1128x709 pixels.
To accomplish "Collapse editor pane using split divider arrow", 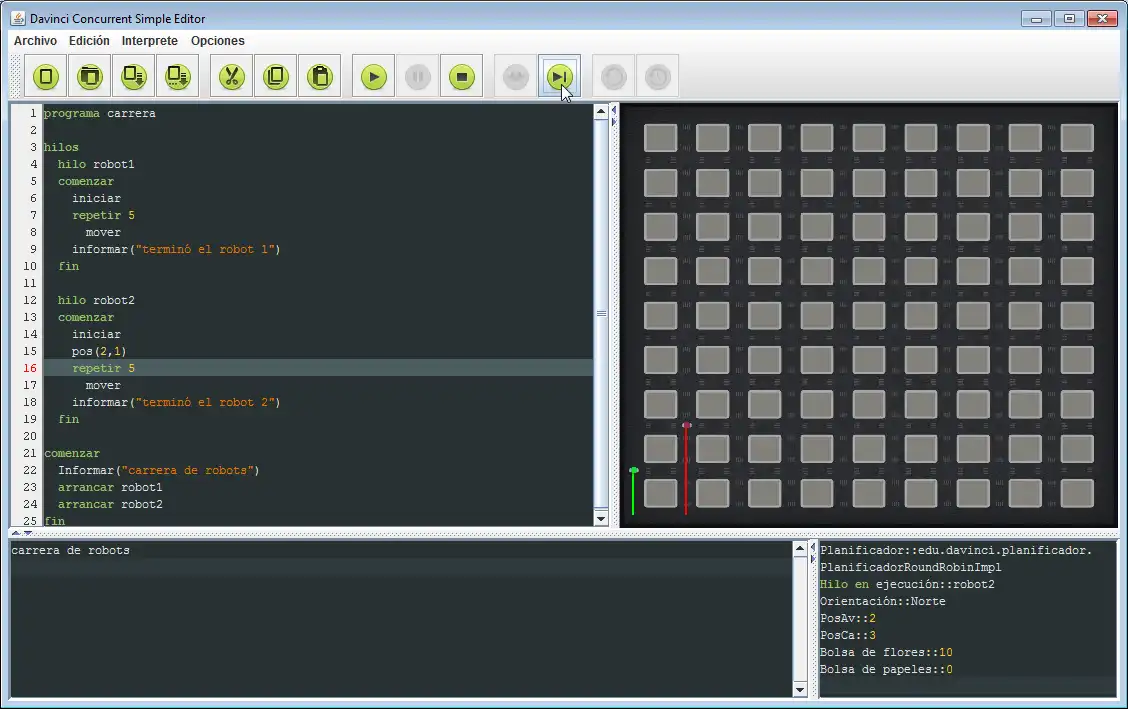I will pos(613,111).
